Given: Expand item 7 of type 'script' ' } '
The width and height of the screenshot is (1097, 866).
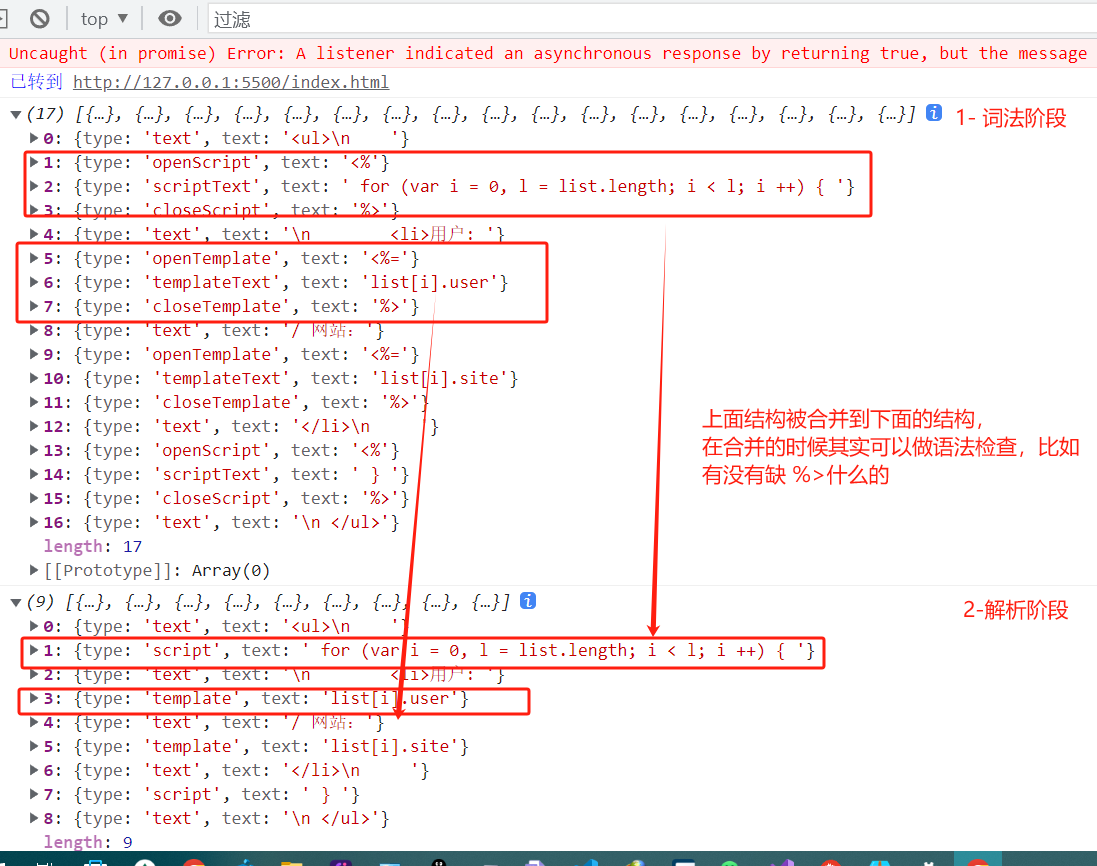Looking at the screenshot, I should tap(34, 794).
